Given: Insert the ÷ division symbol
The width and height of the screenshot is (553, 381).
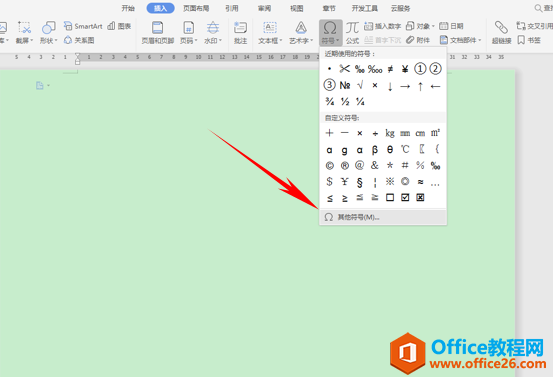Looking at the screenshot, I should (375, 133).
